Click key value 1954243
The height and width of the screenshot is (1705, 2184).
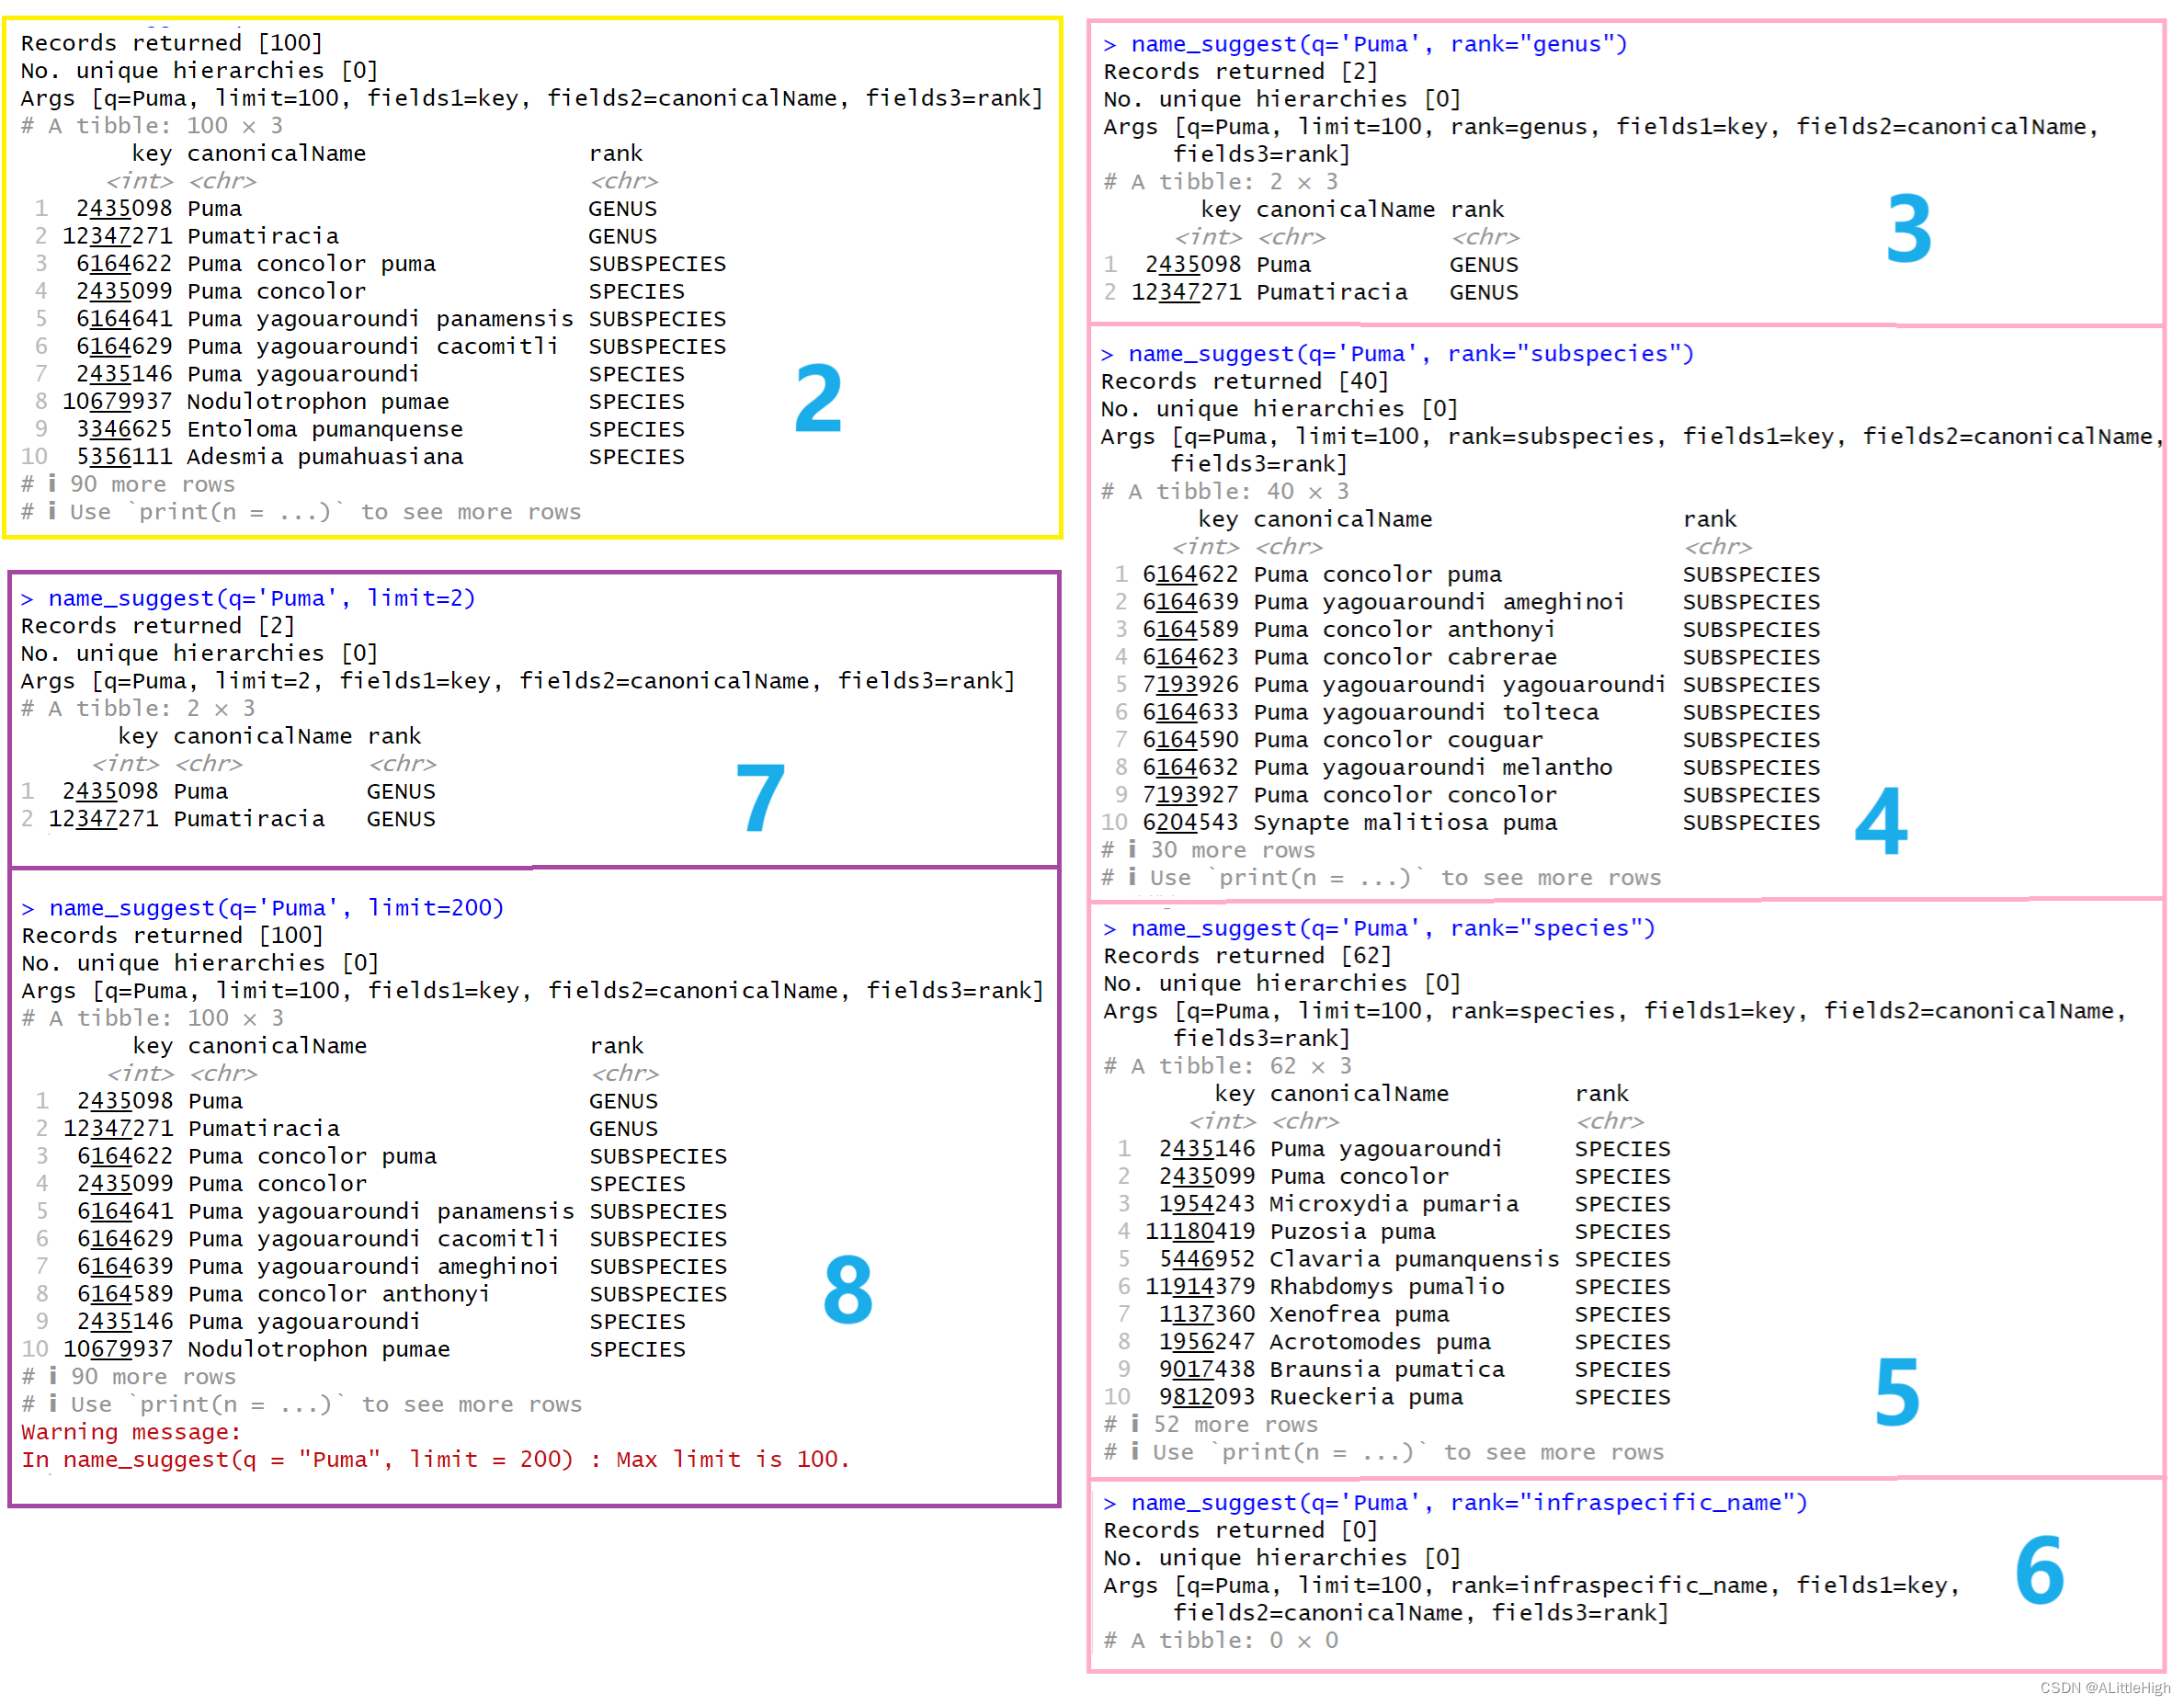[1207, 1205]
